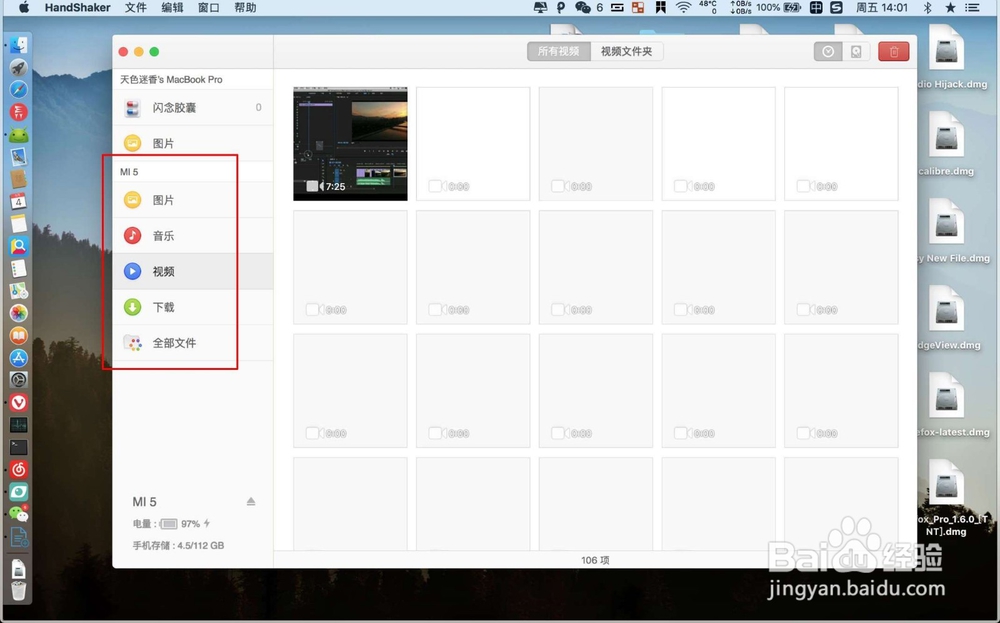Screen dimensions: 1000x623
Task: Open the 帮助 menu
Action: (x=245, y=8)
